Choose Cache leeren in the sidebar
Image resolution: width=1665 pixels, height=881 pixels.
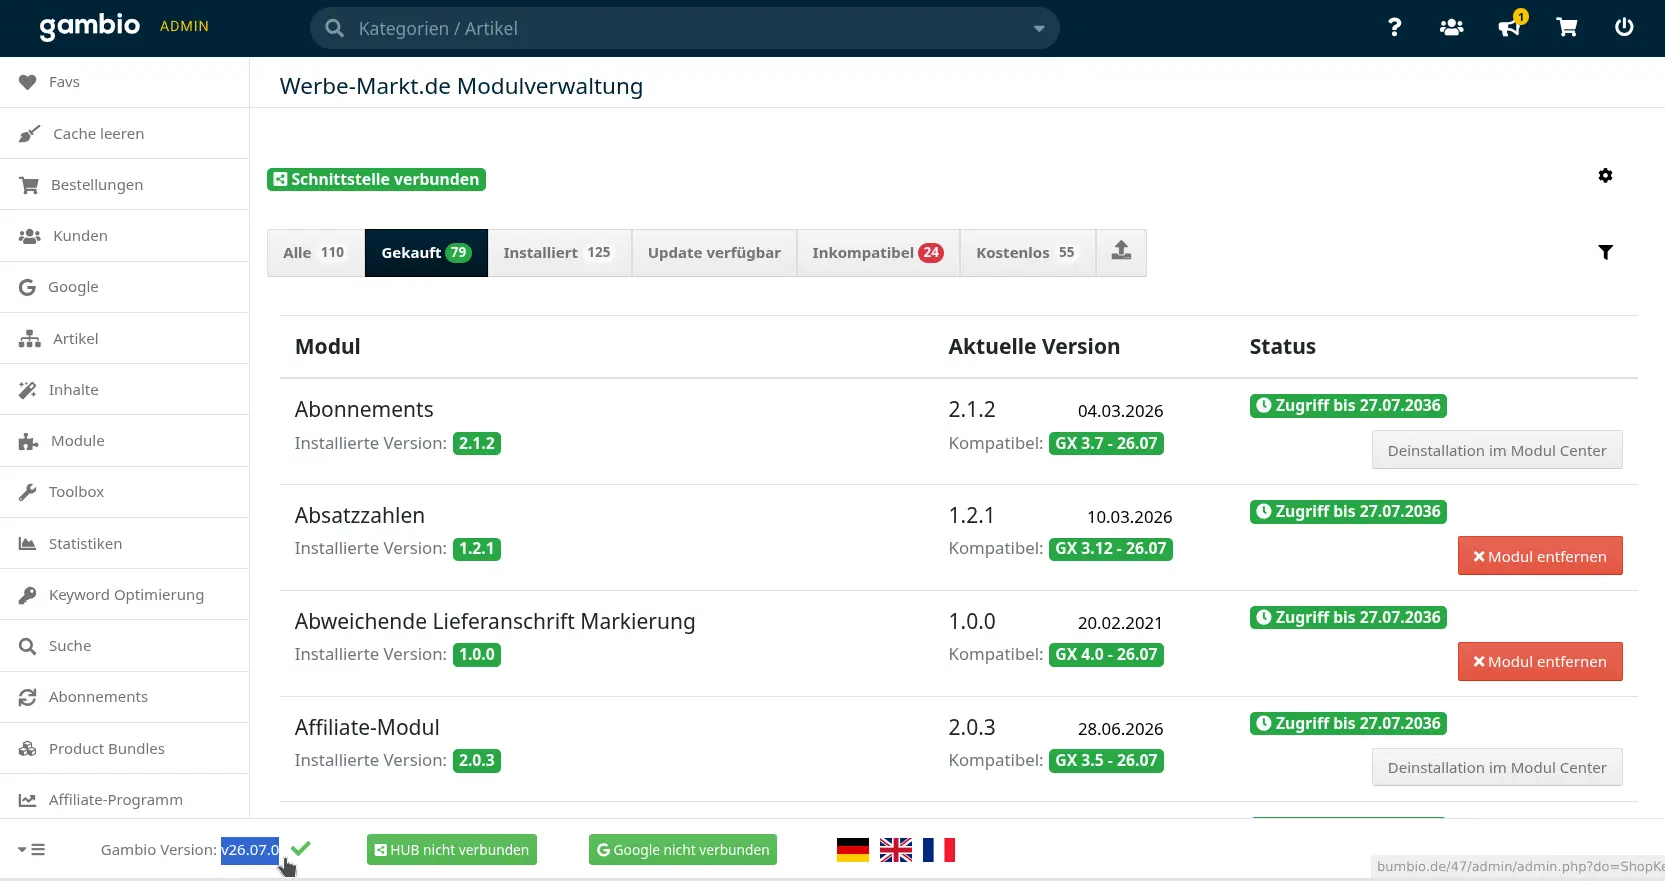coord(125,133)
